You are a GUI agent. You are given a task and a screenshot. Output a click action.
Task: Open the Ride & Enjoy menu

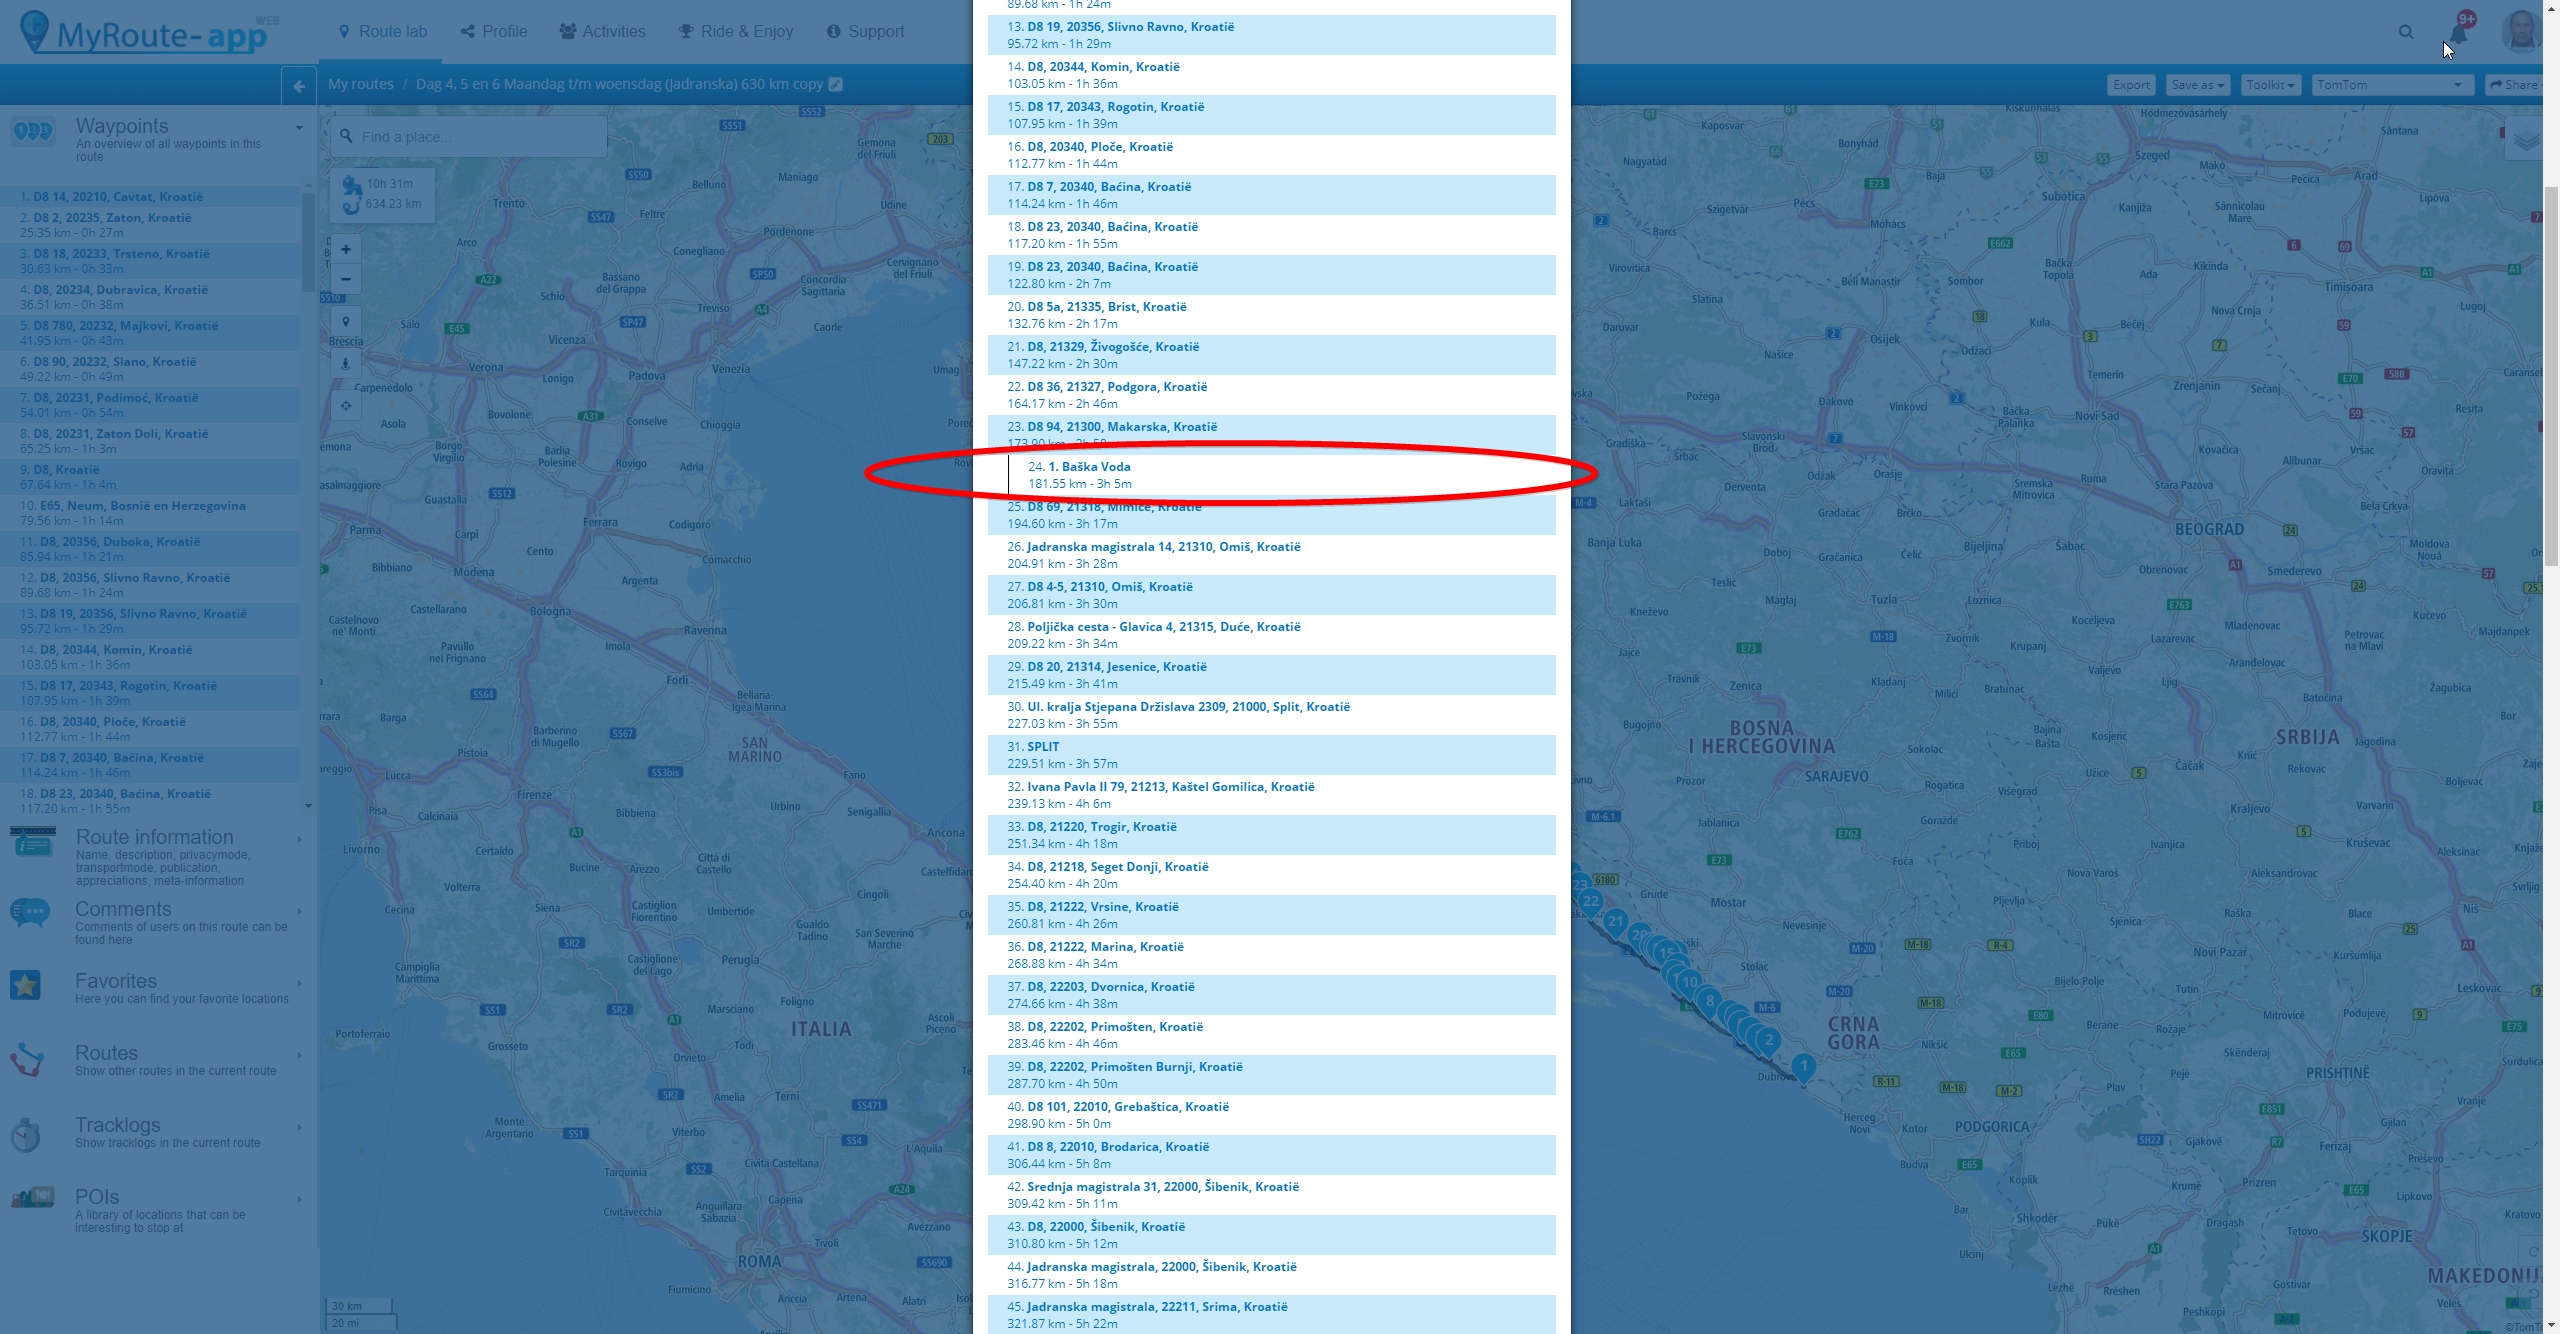coord(736,32)
